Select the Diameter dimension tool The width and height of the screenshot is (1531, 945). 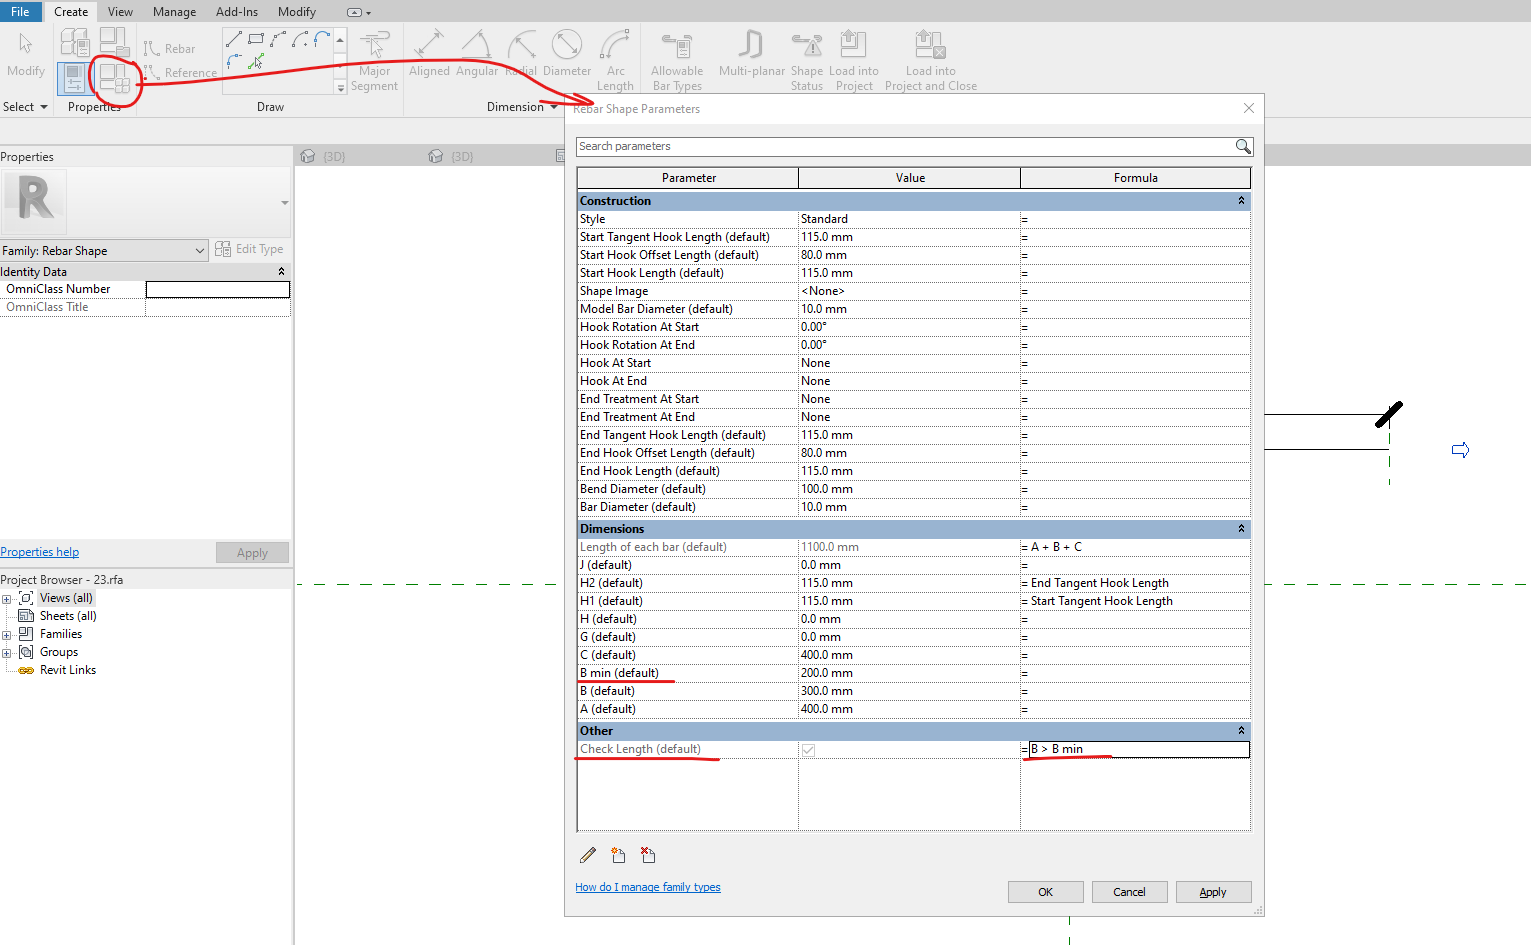coord(567,55)
